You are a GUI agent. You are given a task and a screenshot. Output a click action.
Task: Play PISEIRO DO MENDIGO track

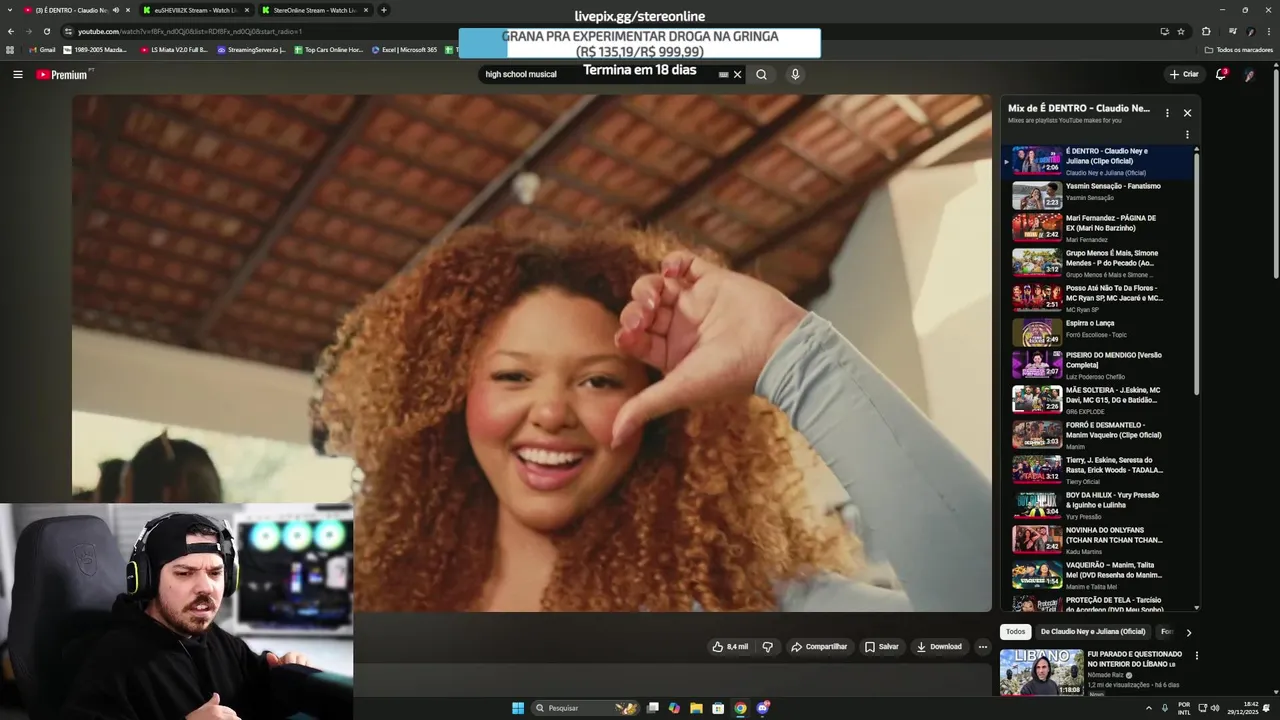(x=1100, y=365)
